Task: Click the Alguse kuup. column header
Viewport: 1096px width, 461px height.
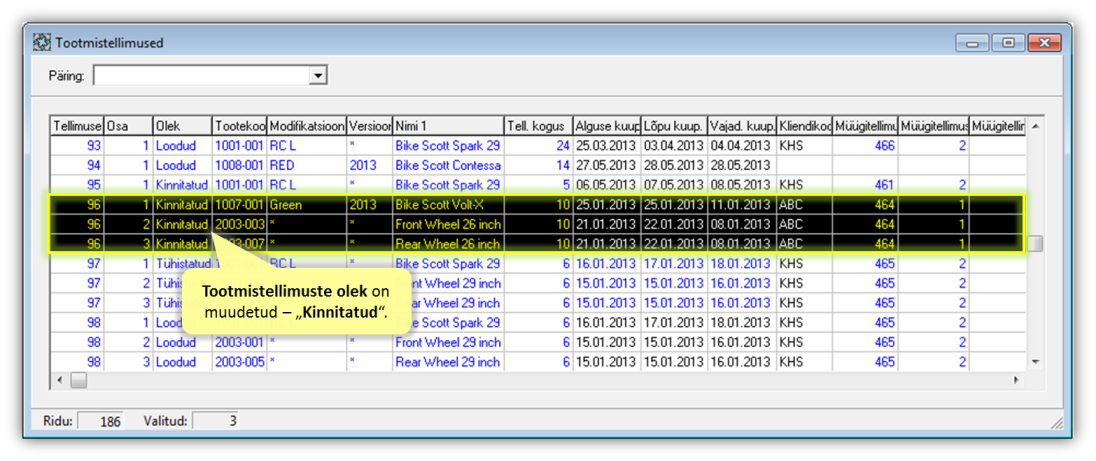Action: pyautogui.click(x=606, y=126)
